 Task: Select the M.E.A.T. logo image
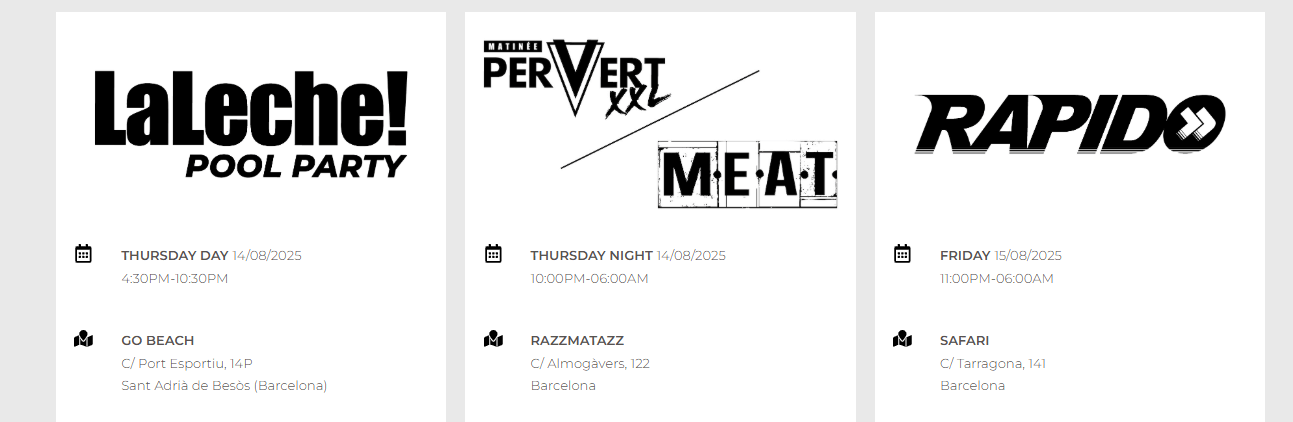point(747,174)
